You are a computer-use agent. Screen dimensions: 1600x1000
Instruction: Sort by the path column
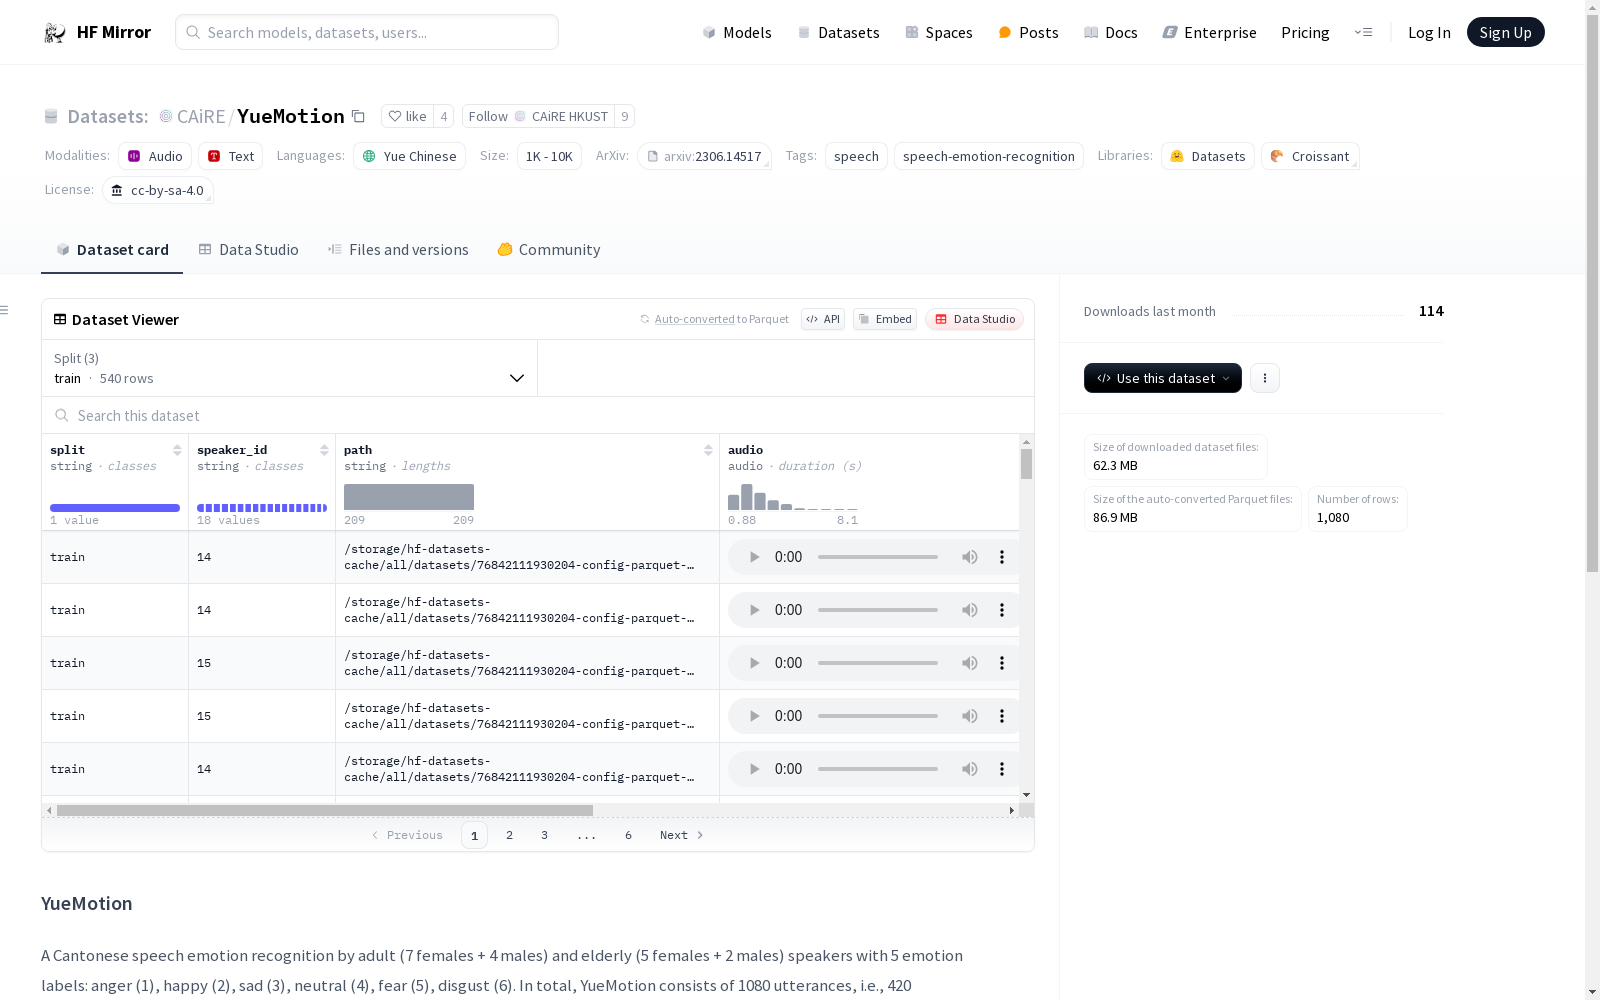tap(708, 450)
